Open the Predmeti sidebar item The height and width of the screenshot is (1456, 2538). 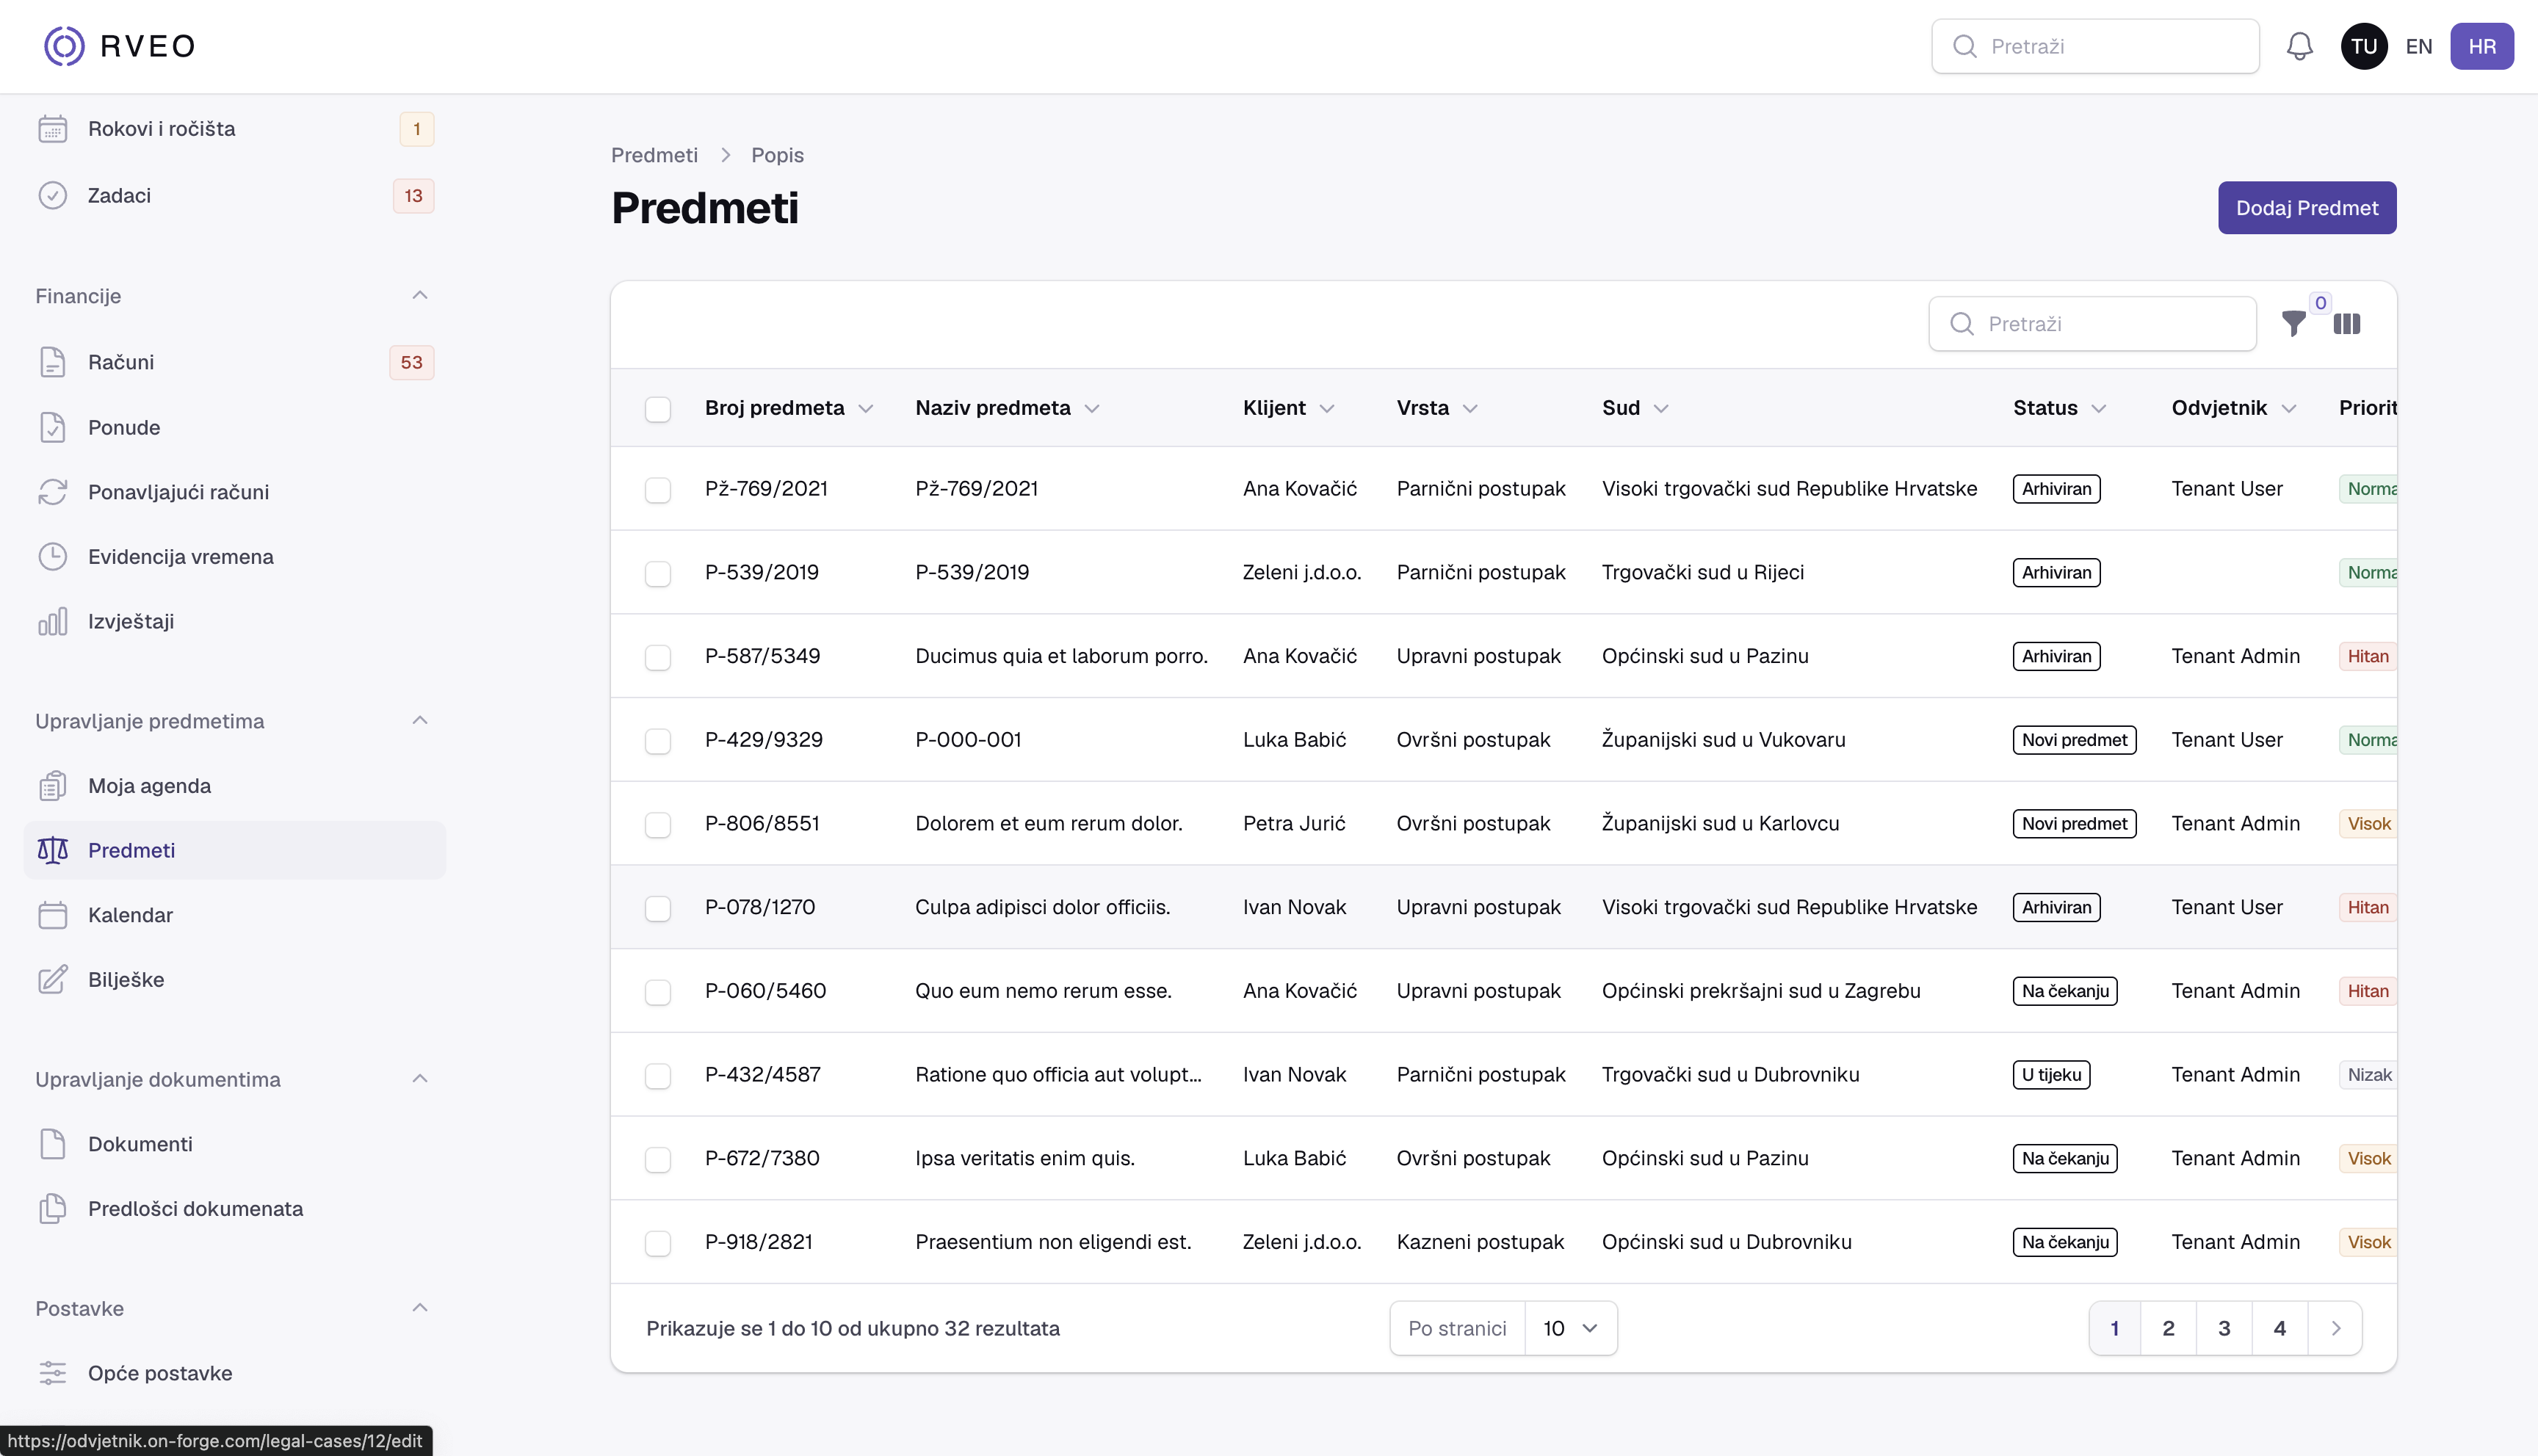tap(235, 850)
